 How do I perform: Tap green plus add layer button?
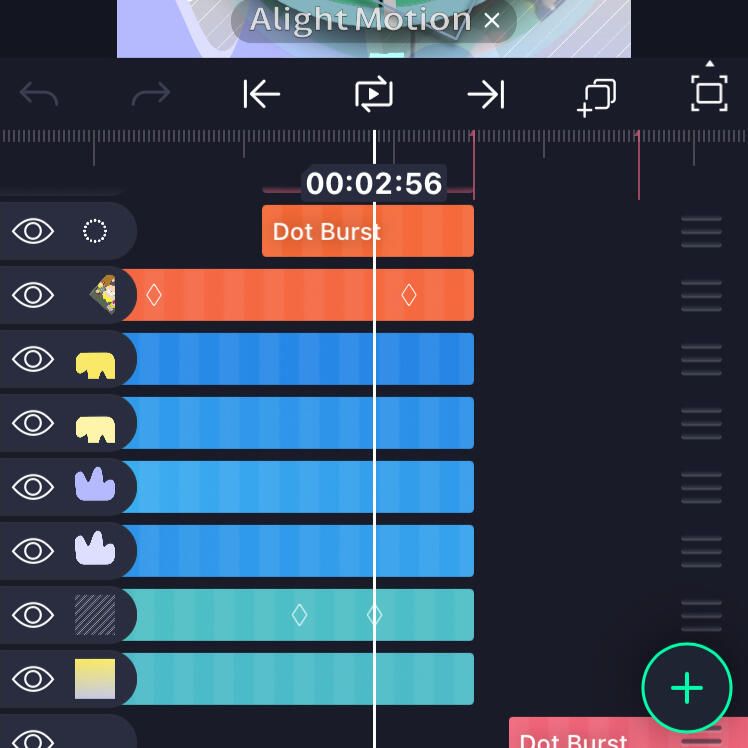686,687
